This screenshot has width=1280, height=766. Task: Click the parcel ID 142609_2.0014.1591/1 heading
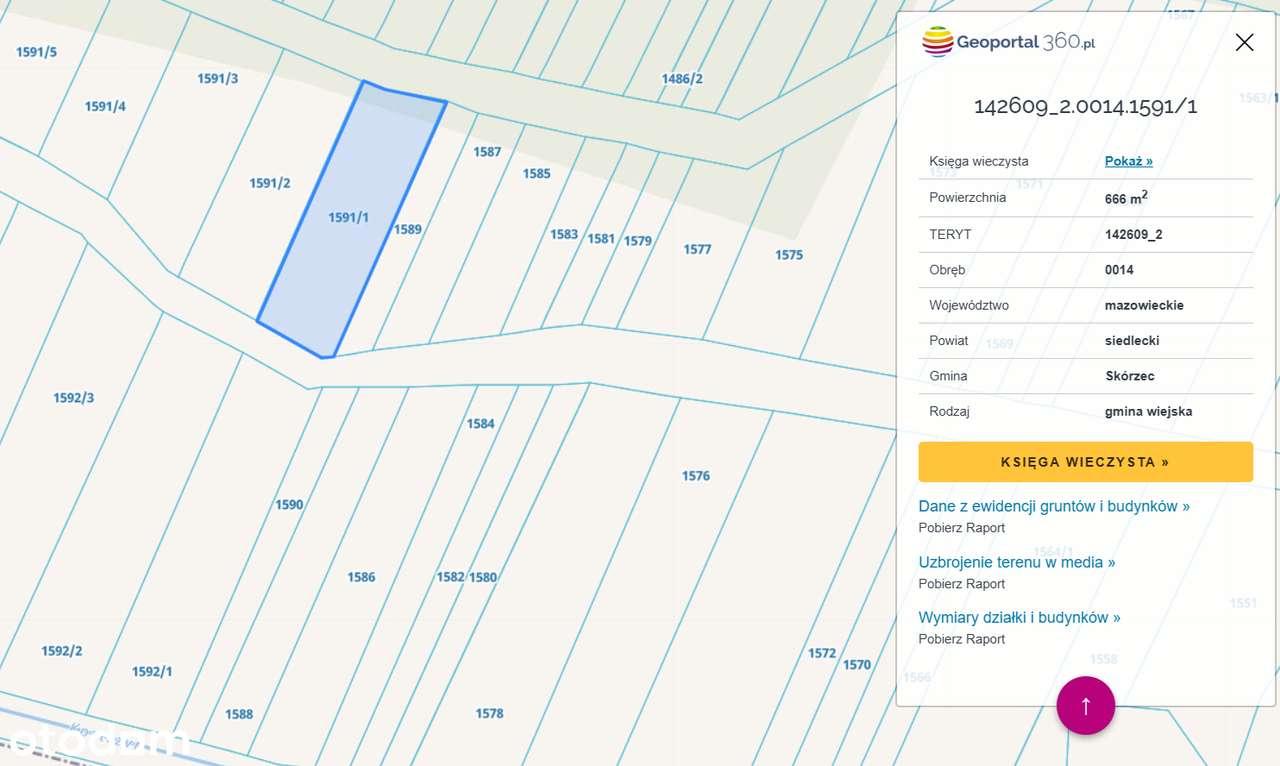pyautogui.click(x=1085, y=106)
